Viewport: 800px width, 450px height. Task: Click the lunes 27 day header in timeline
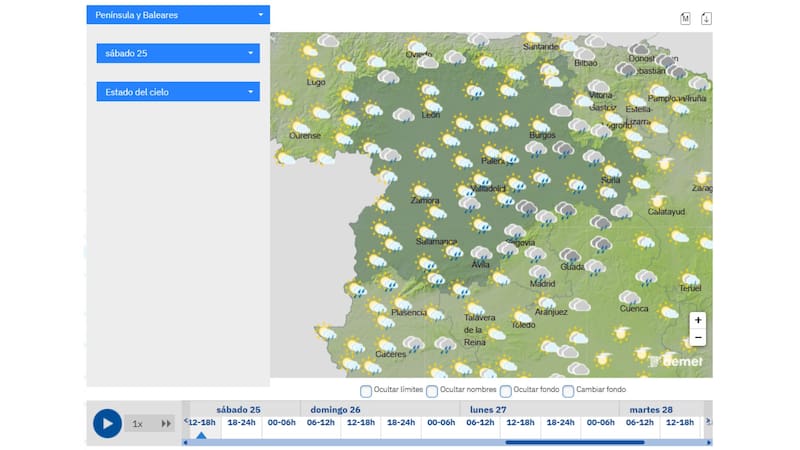coord(488,410)
